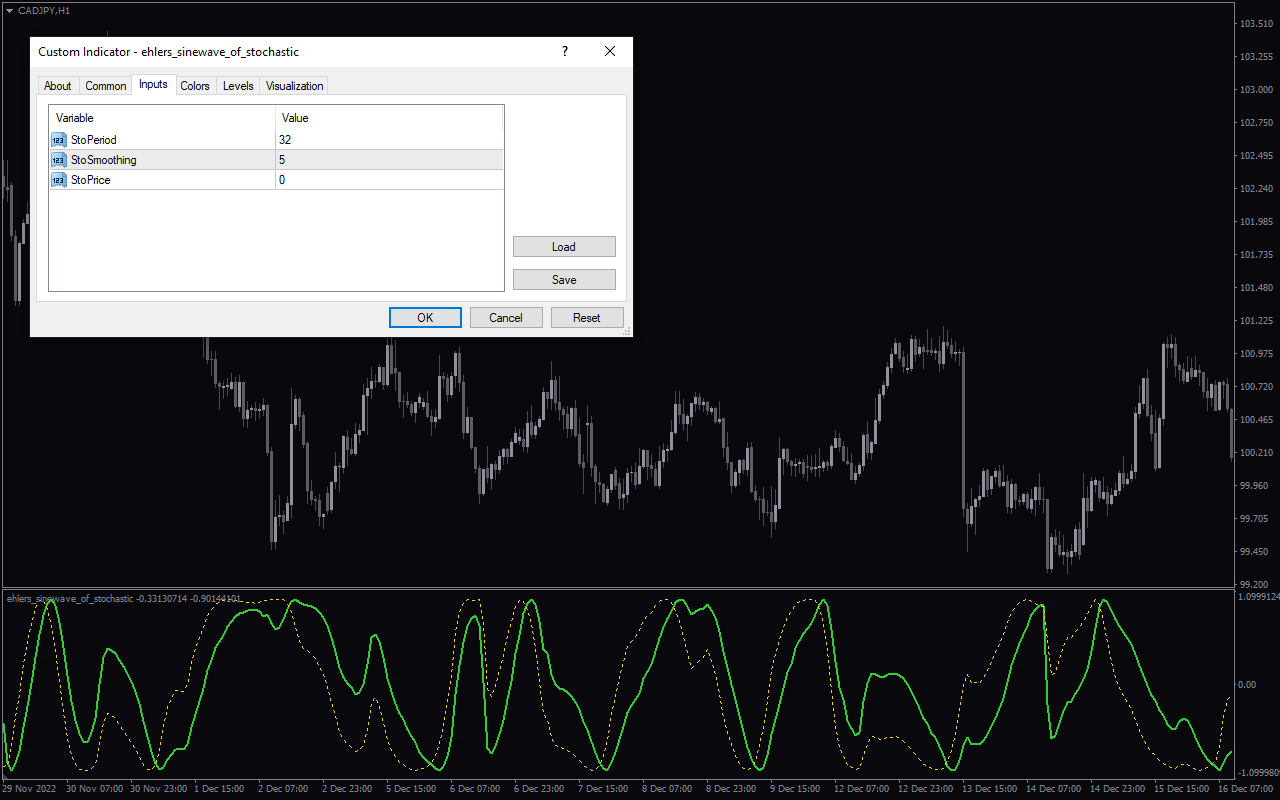The image size is (1280, 800).
Task: Confirm the dialog with OK
Action: tap(425, 318)
